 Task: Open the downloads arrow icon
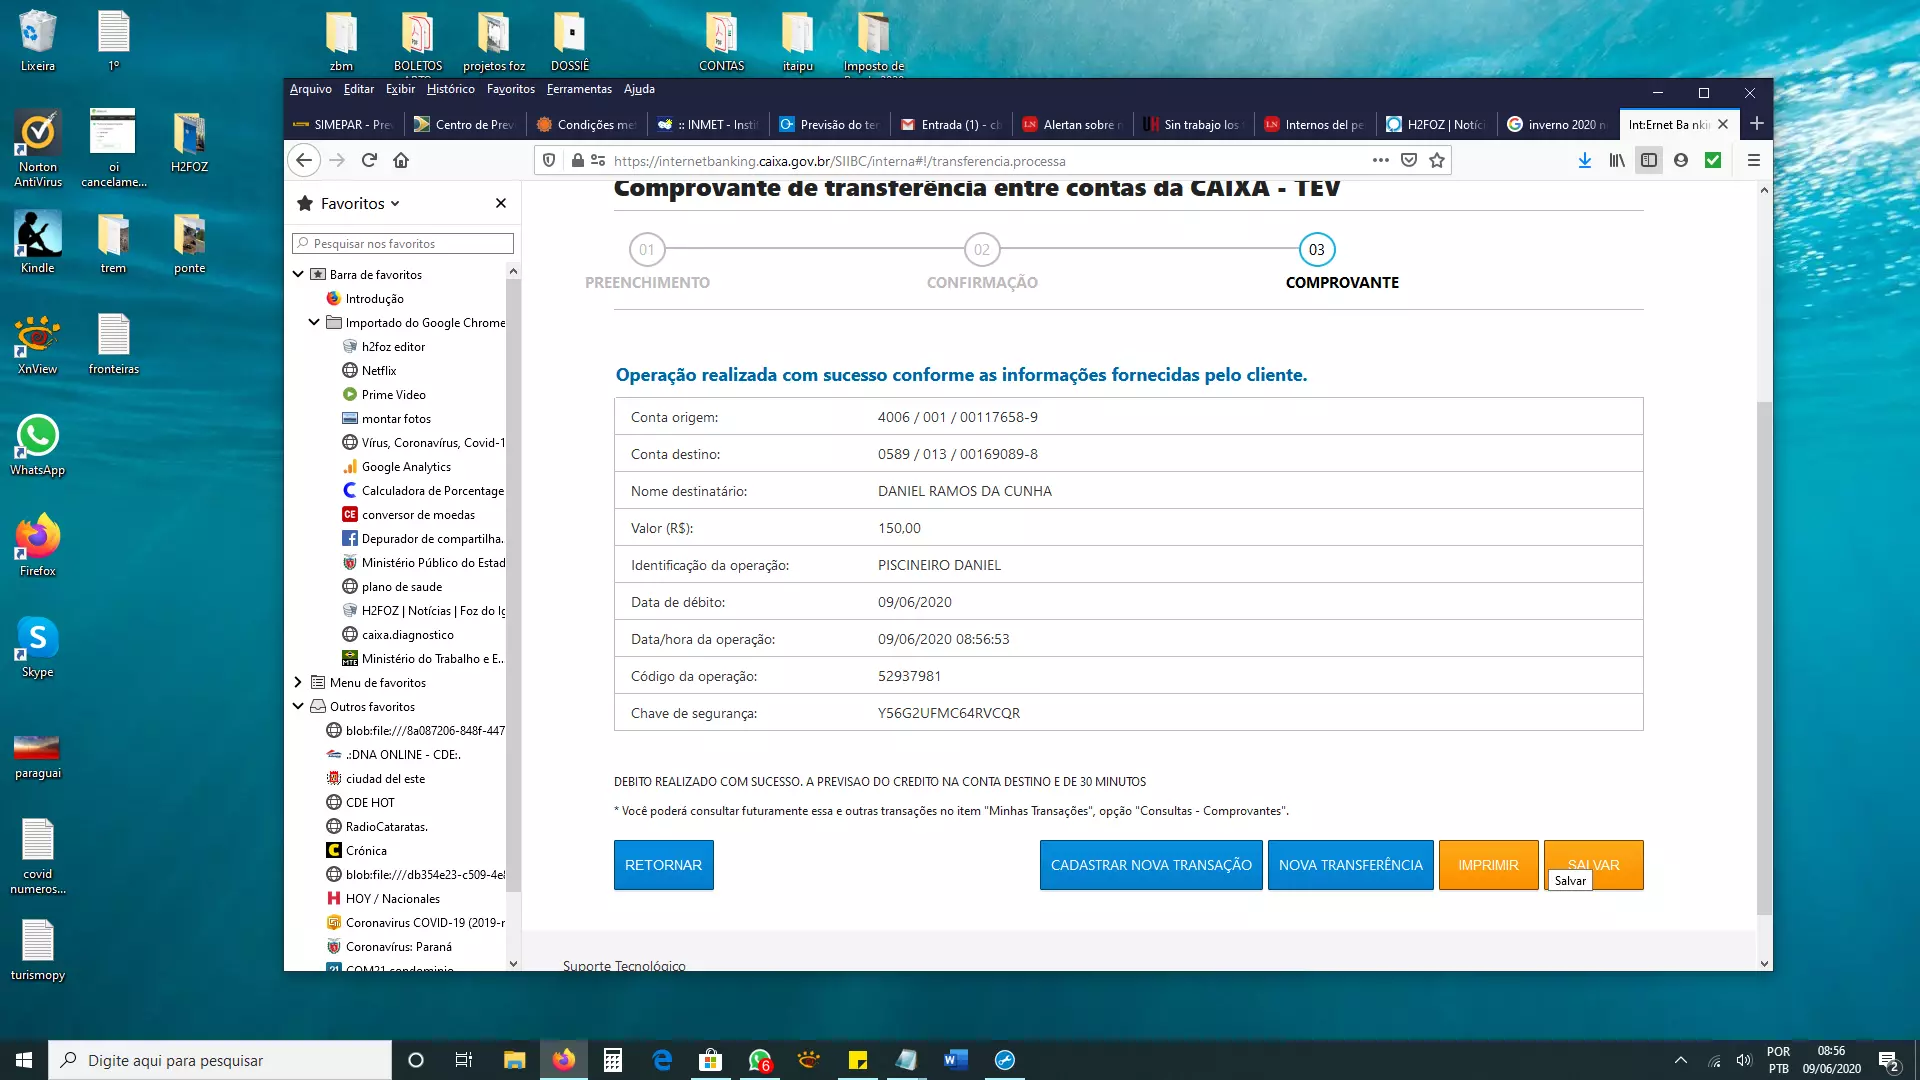1585,160
